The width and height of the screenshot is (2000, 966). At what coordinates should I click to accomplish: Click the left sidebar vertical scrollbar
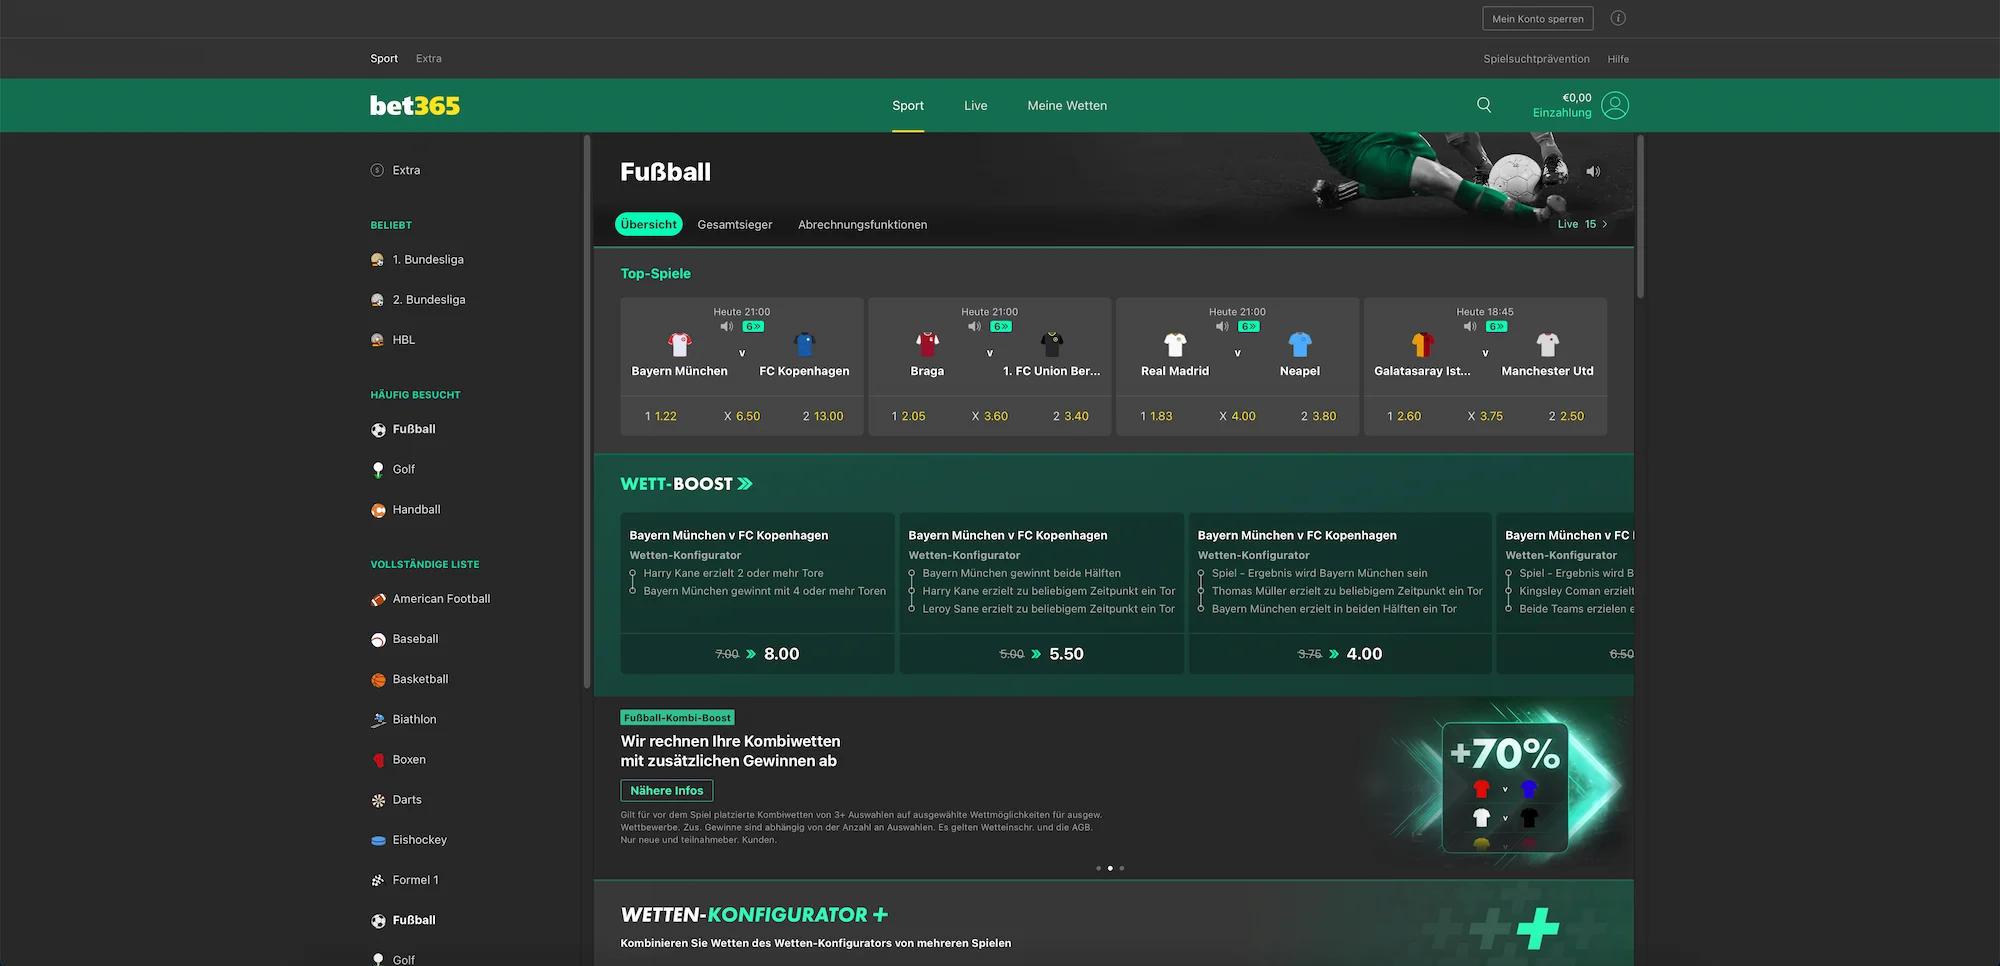tap(587, 412)
